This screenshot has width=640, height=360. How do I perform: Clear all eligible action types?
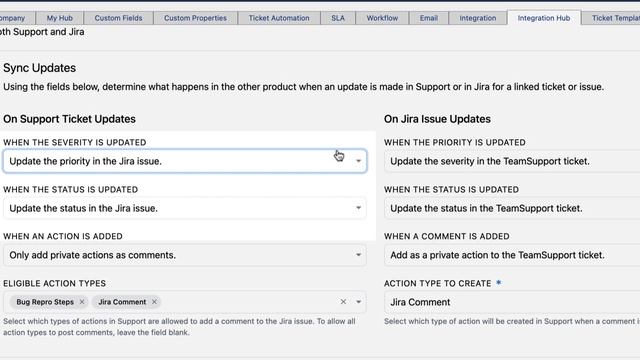[x=343, y=302]
